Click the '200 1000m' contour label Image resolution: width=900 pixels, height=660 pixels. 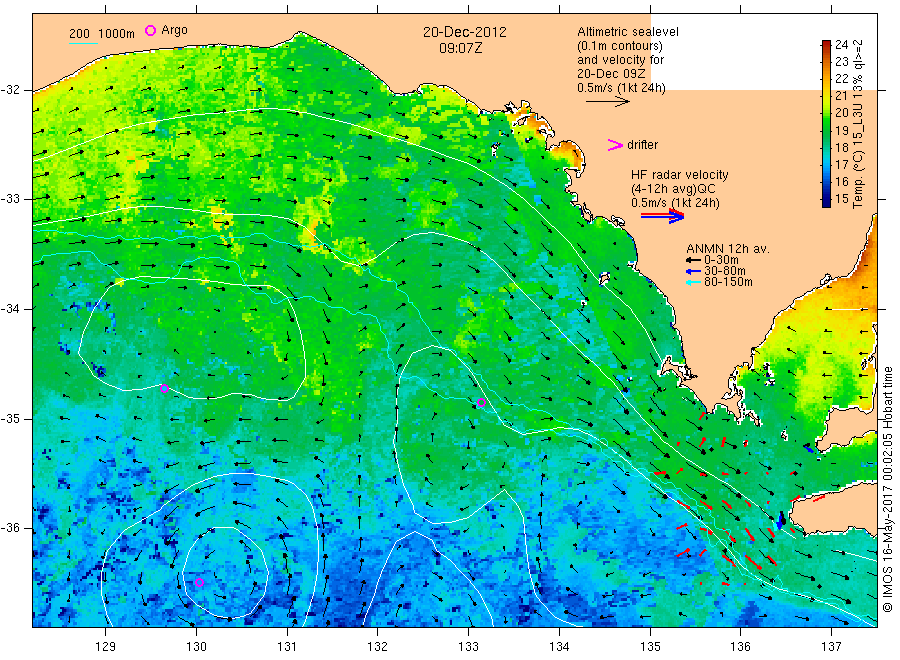click(102, 34)
